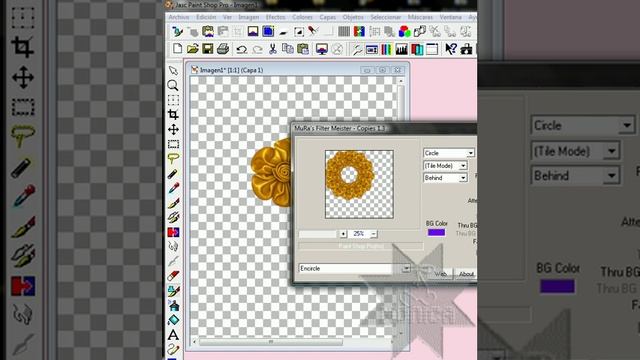Click the Full Screen Preview monitor icon
Screen dimensions: 640x360
[x=322, y=49]
